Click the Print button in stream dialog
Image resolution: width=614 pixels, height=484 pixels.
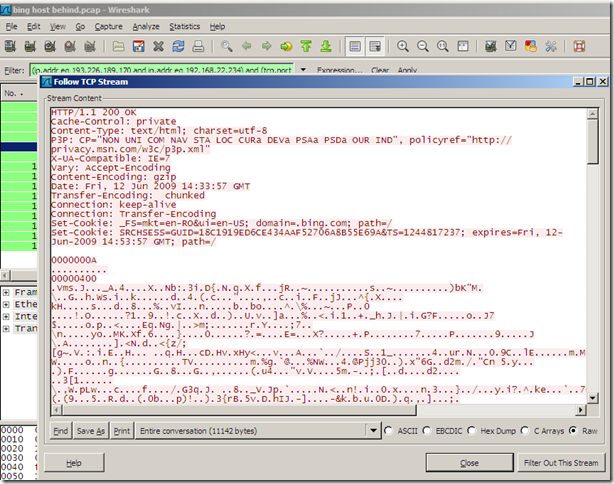click(122, 431)
